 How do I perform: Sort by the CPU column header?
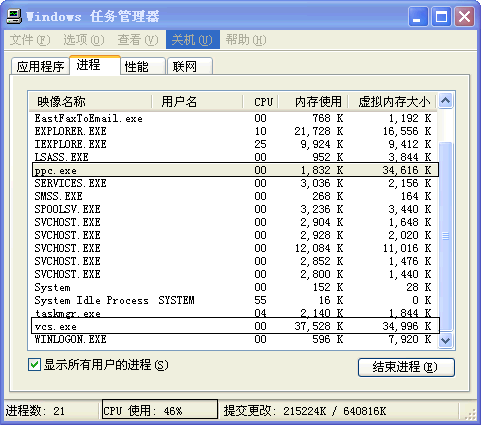tap(260, 102)
